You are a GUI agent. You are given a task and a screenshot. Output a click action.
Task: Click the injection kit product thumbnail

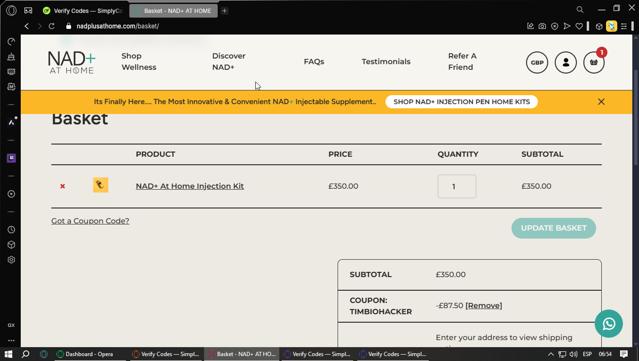101,185
